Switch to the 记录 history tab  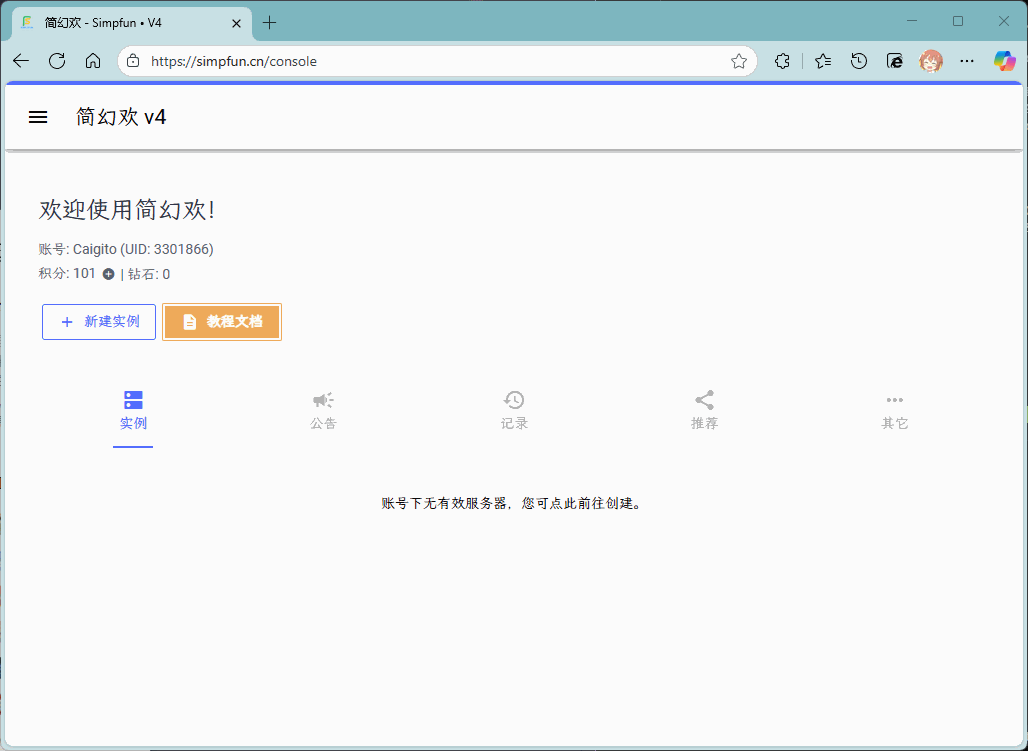(x=514, y=411)
